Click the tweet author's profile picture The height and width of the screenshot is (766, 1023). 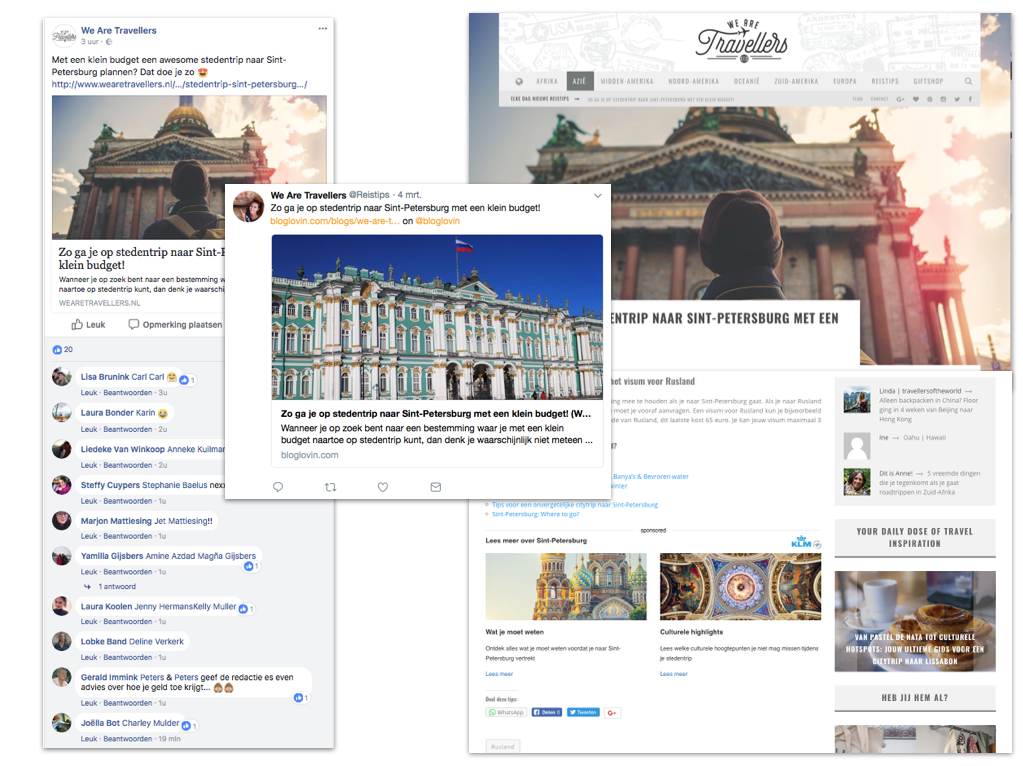coord(249,207)
